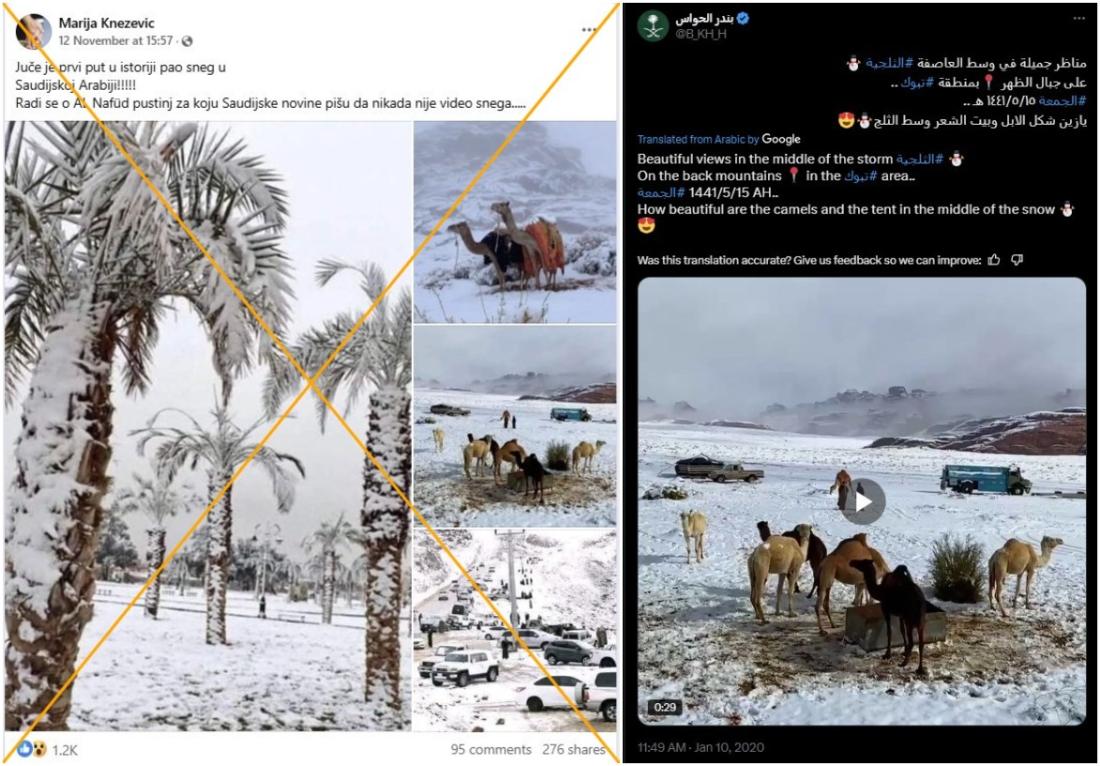Play the camel video in the tweet
This screenshot has height=766, width=1100.
pos(863,502)
